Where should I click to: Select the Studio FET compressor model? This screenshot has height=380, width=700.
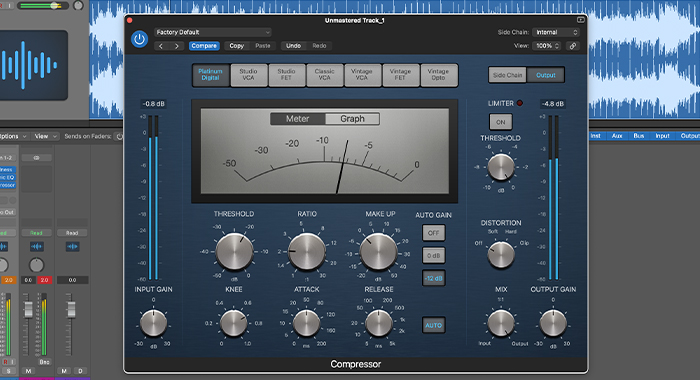(x=287, y=75)
